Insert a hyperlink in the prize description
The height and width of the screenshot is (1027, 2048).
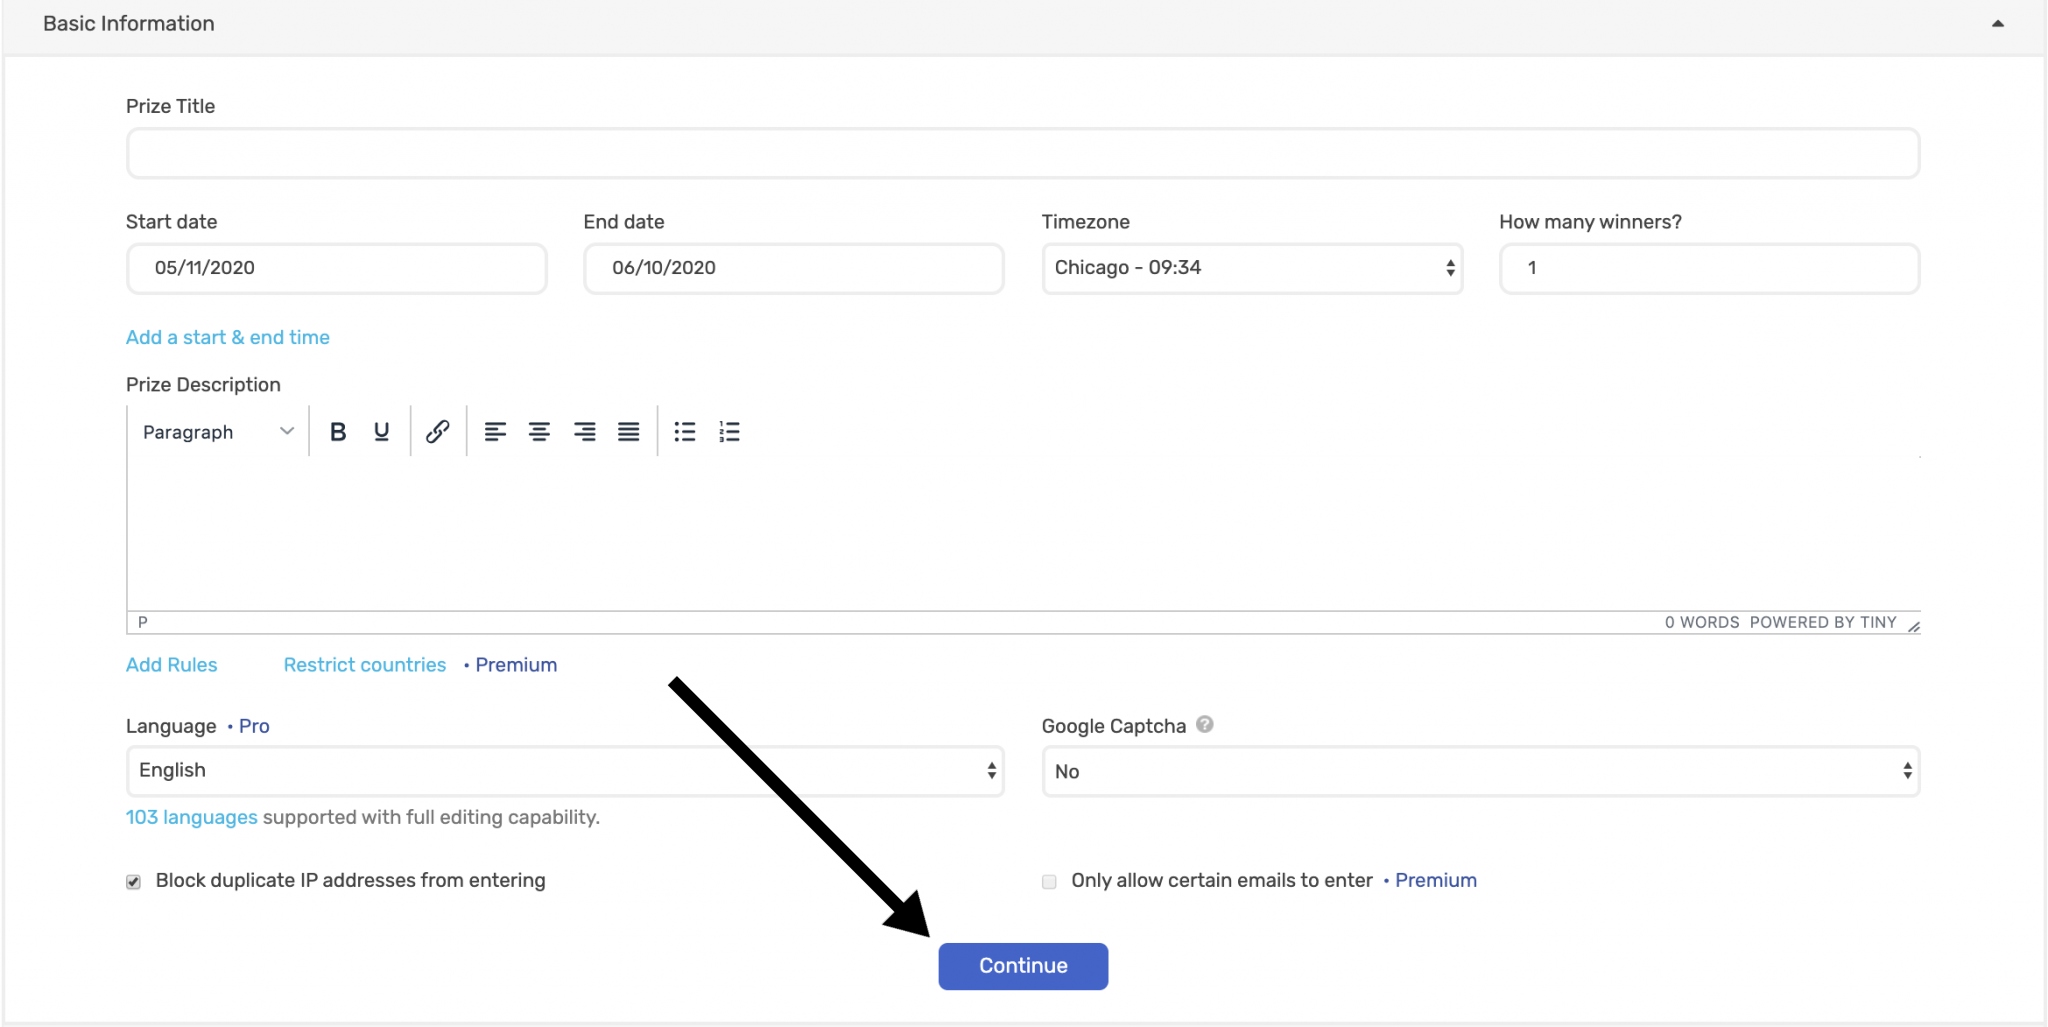(x=438, y=431)
